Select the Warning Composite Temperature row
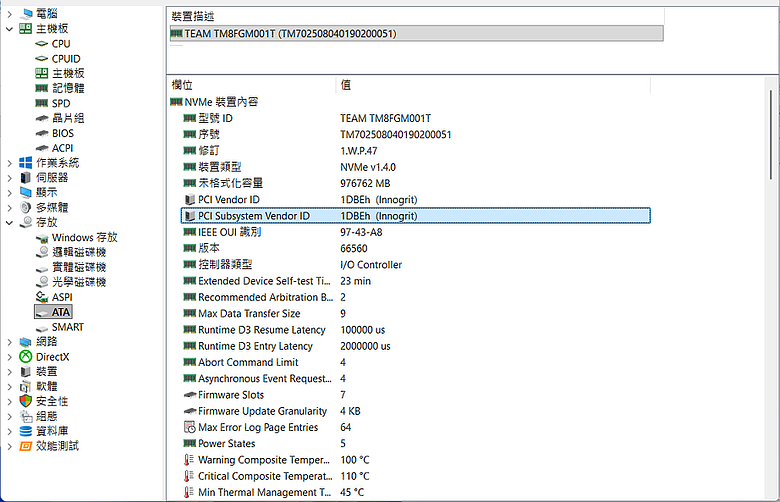 416,460
